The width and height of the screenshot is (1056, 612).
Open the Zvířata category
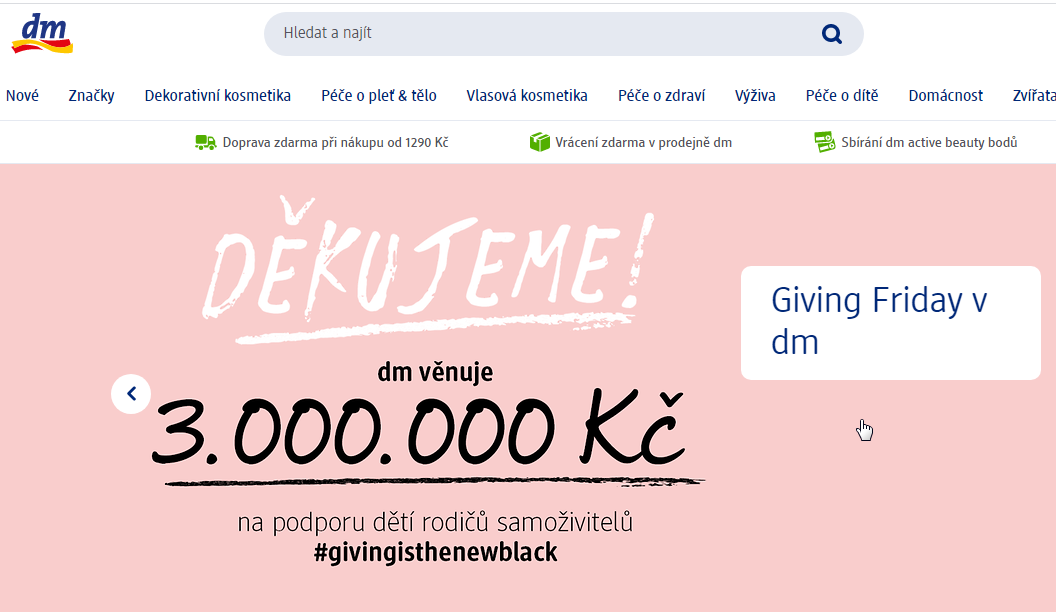click(1034, 96)
